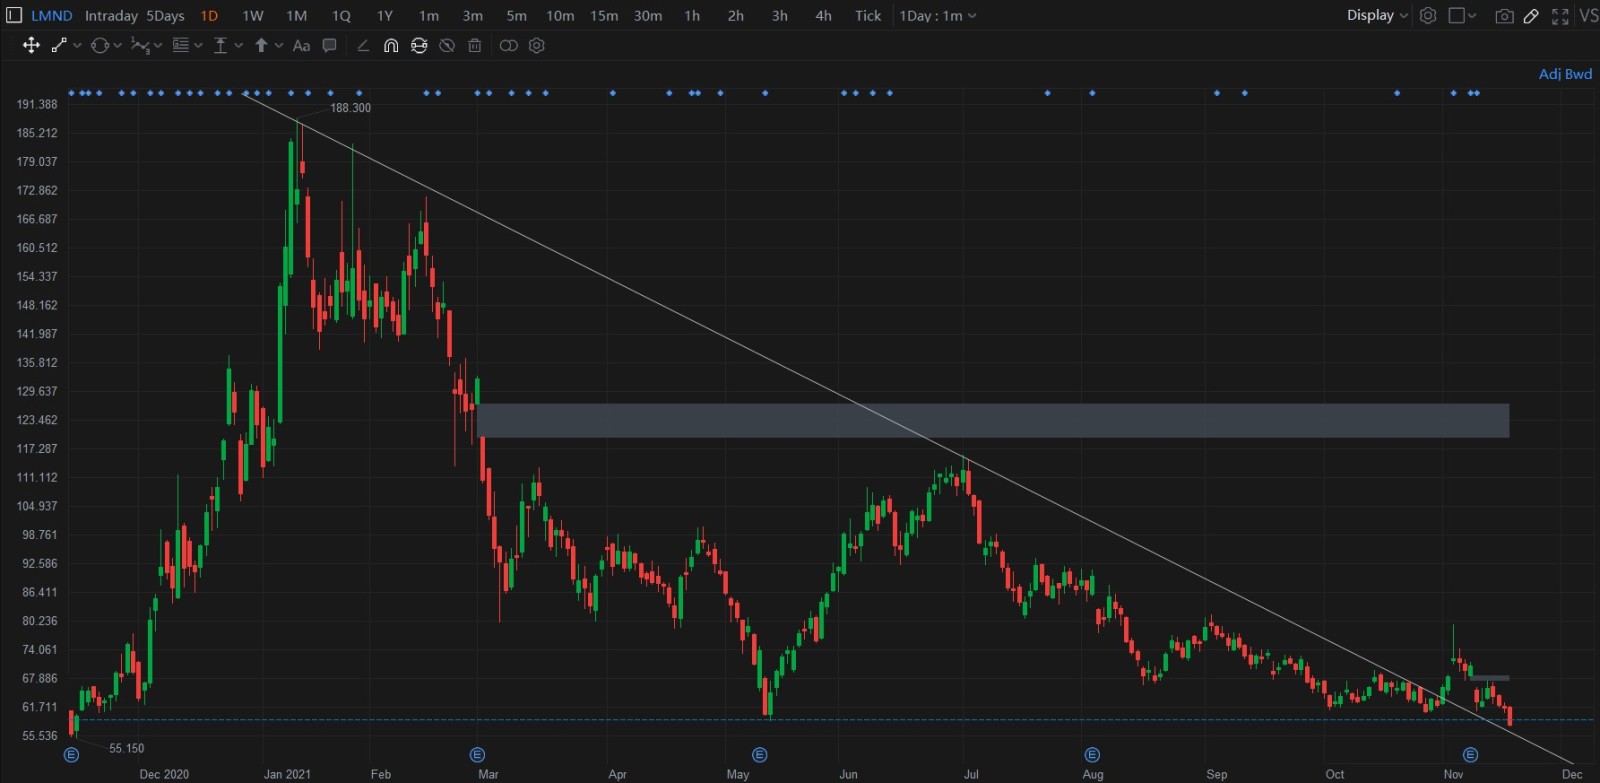This screenshot has width=1600, height=783.
Task: Expand the measure tool dropdown arrow
Action: pos(238,46)
